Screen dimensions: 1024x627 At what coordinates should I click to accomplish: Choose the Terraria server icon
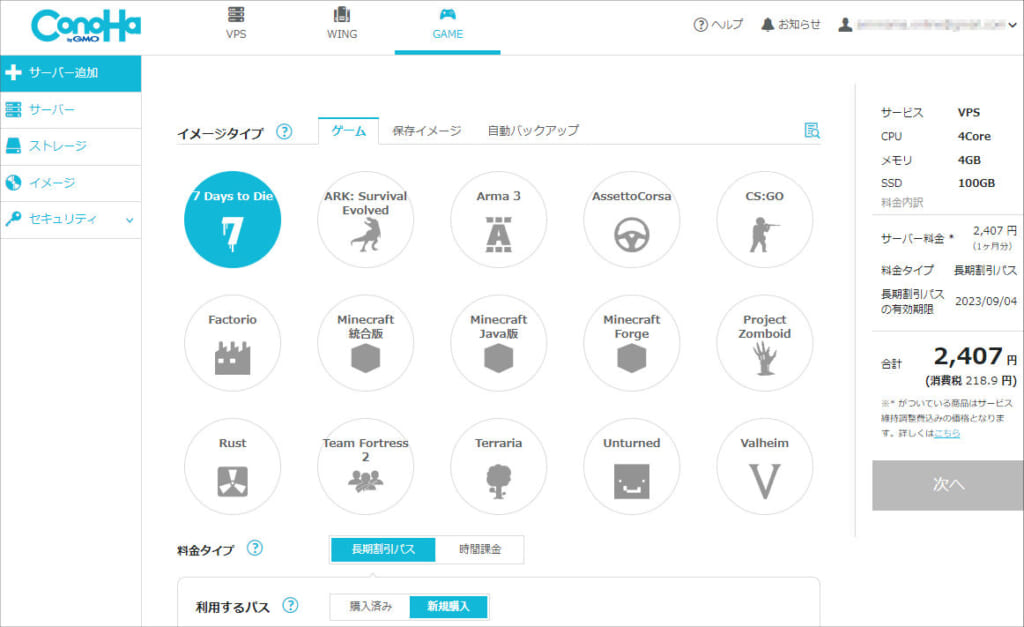498,467
